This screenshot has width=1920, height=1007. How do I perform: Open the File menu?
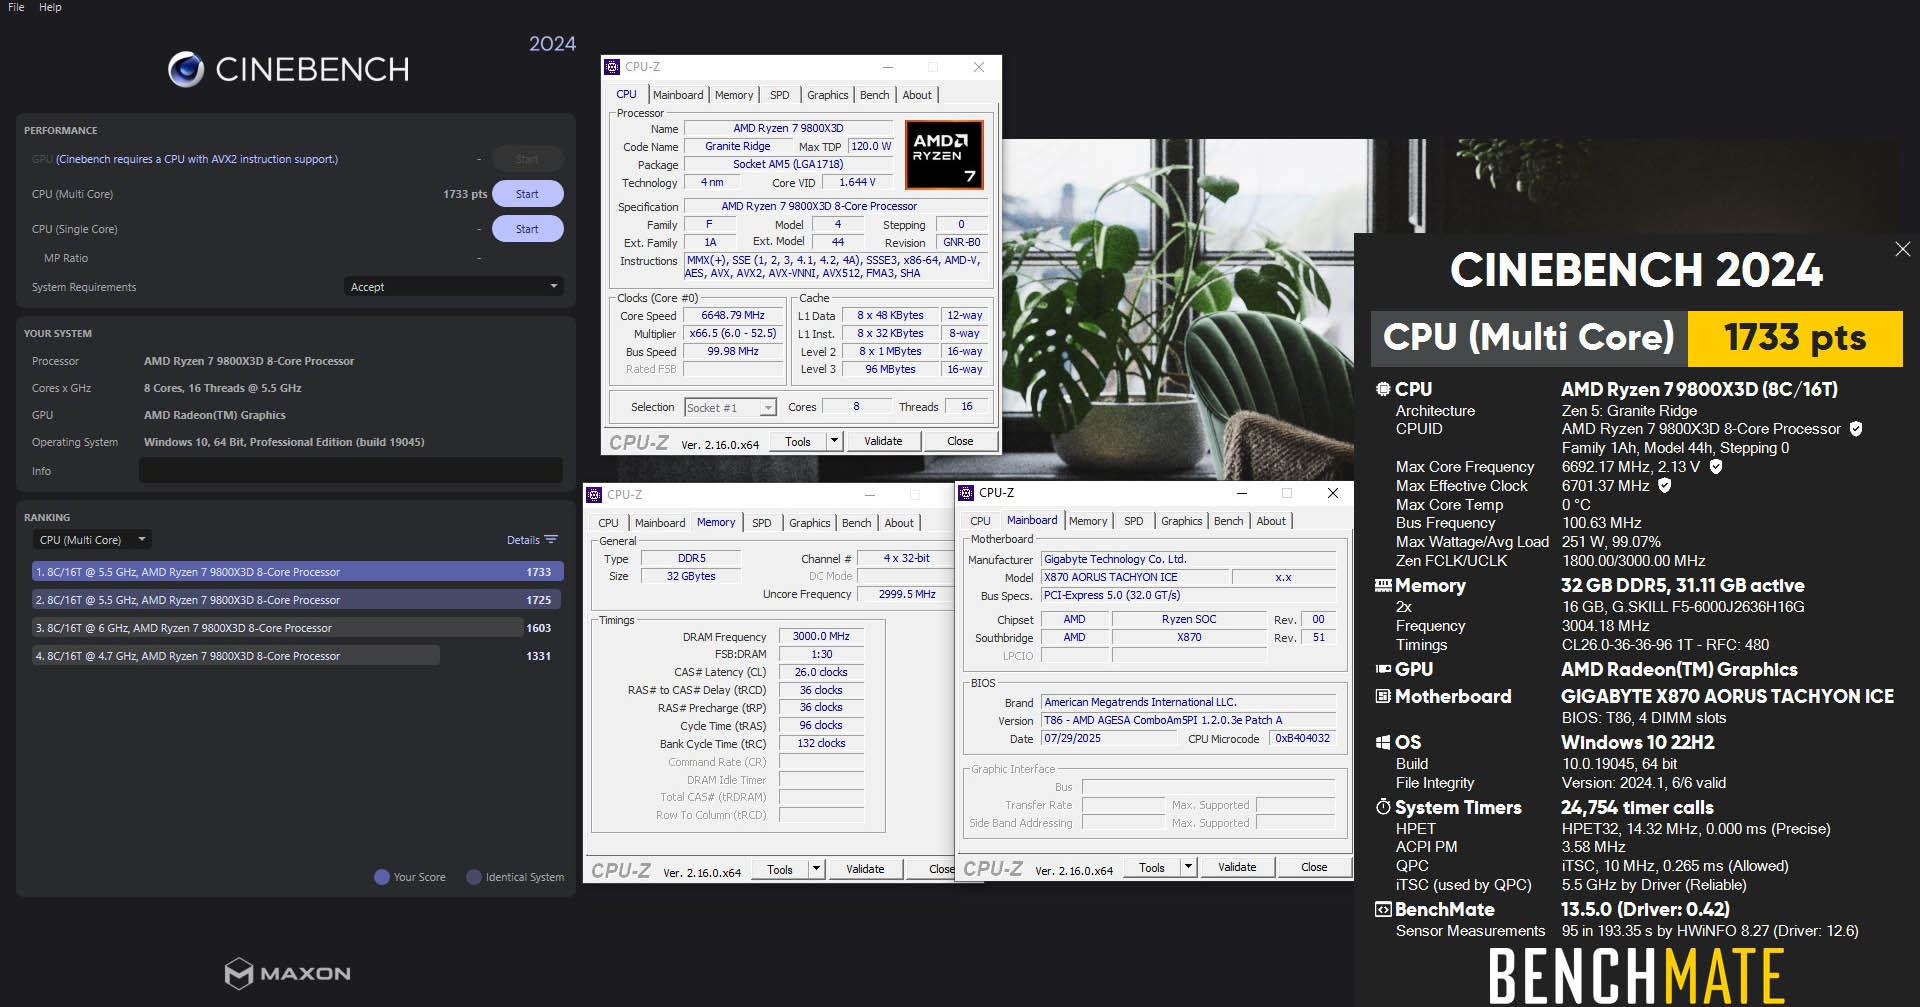16,7
